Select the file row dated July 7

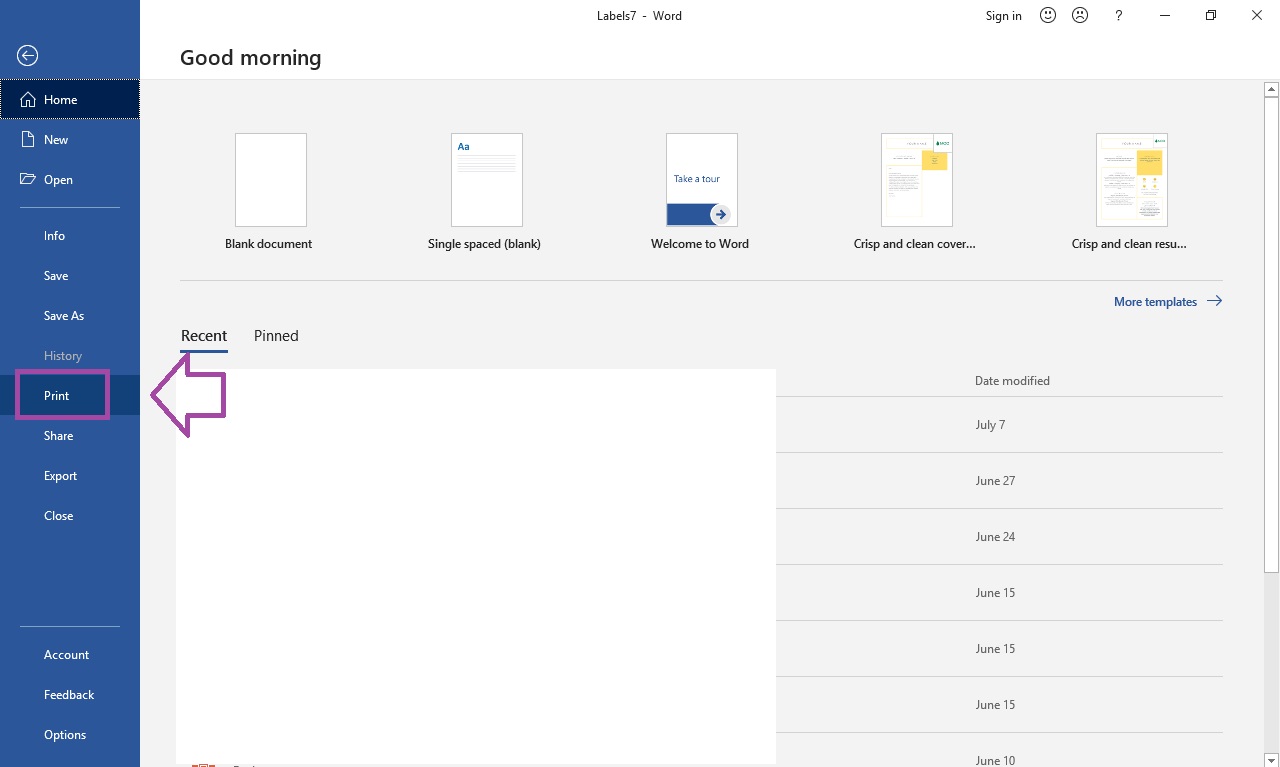tap(701, 425)
